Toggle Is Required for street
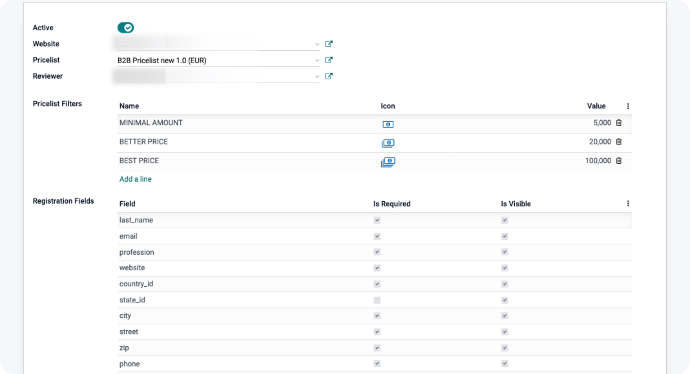The height and width of the screenshot is (374, 690). pyautogui.click(x=377, y=332)
